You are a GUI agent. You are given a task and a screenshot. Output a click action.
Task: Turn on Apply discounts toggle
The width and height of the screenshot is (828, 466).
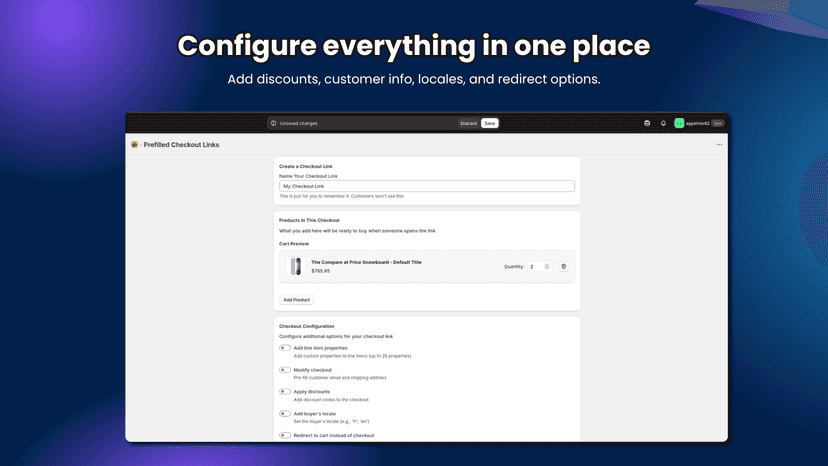point(285,392)
